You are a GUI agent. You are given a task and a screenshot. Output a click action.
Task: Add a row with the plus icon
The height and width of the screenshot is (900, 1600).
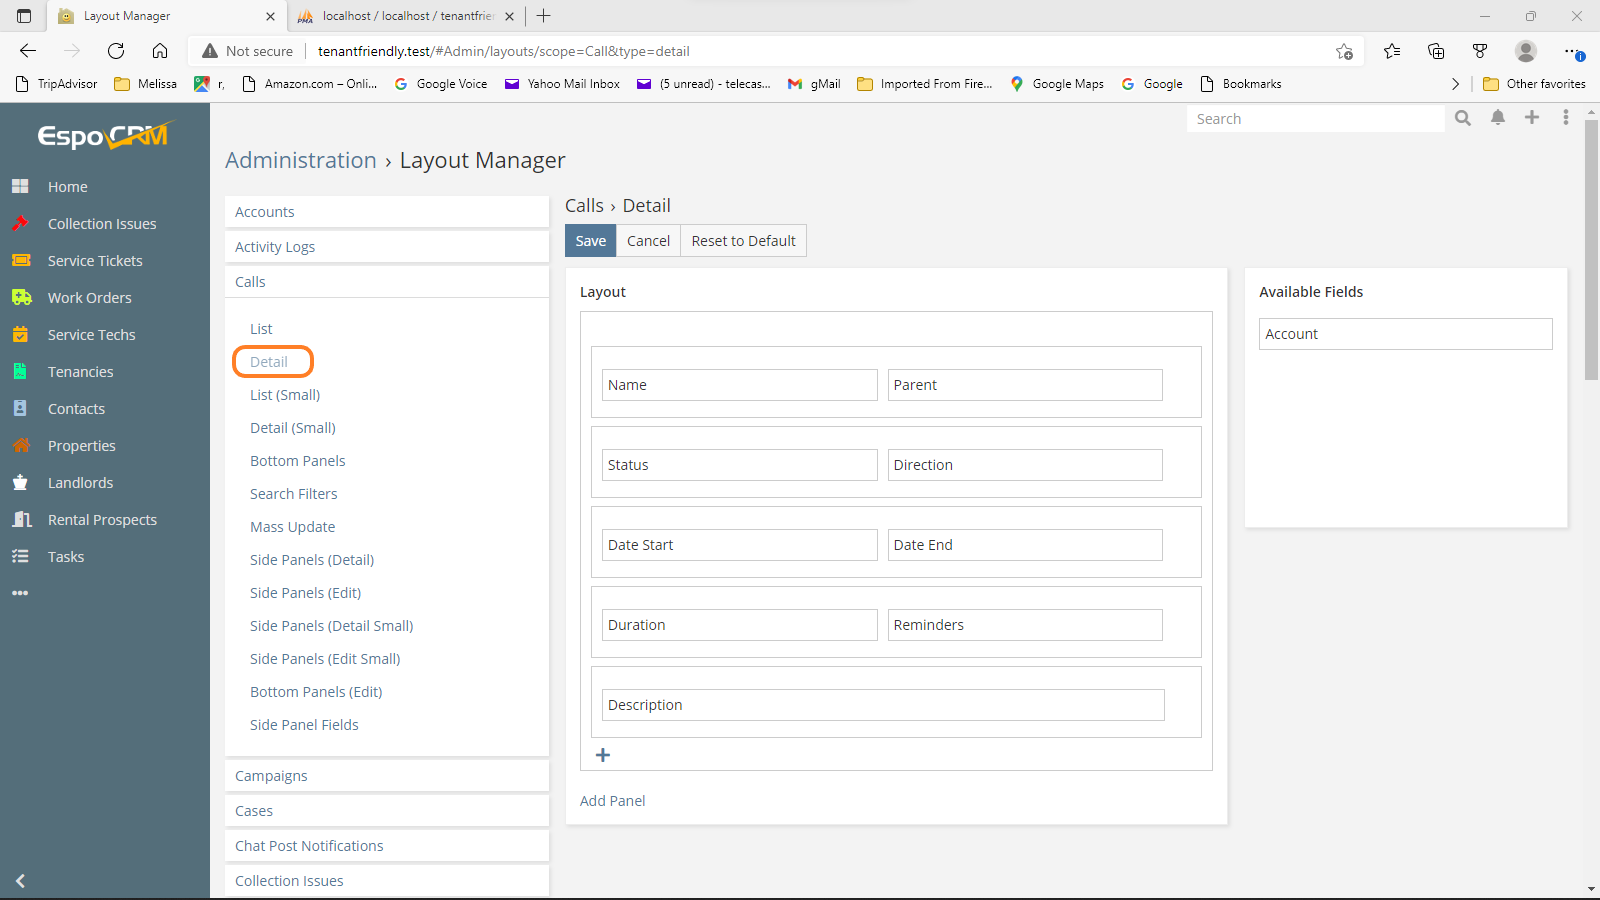pyautogui.click(x=603, y=755)
